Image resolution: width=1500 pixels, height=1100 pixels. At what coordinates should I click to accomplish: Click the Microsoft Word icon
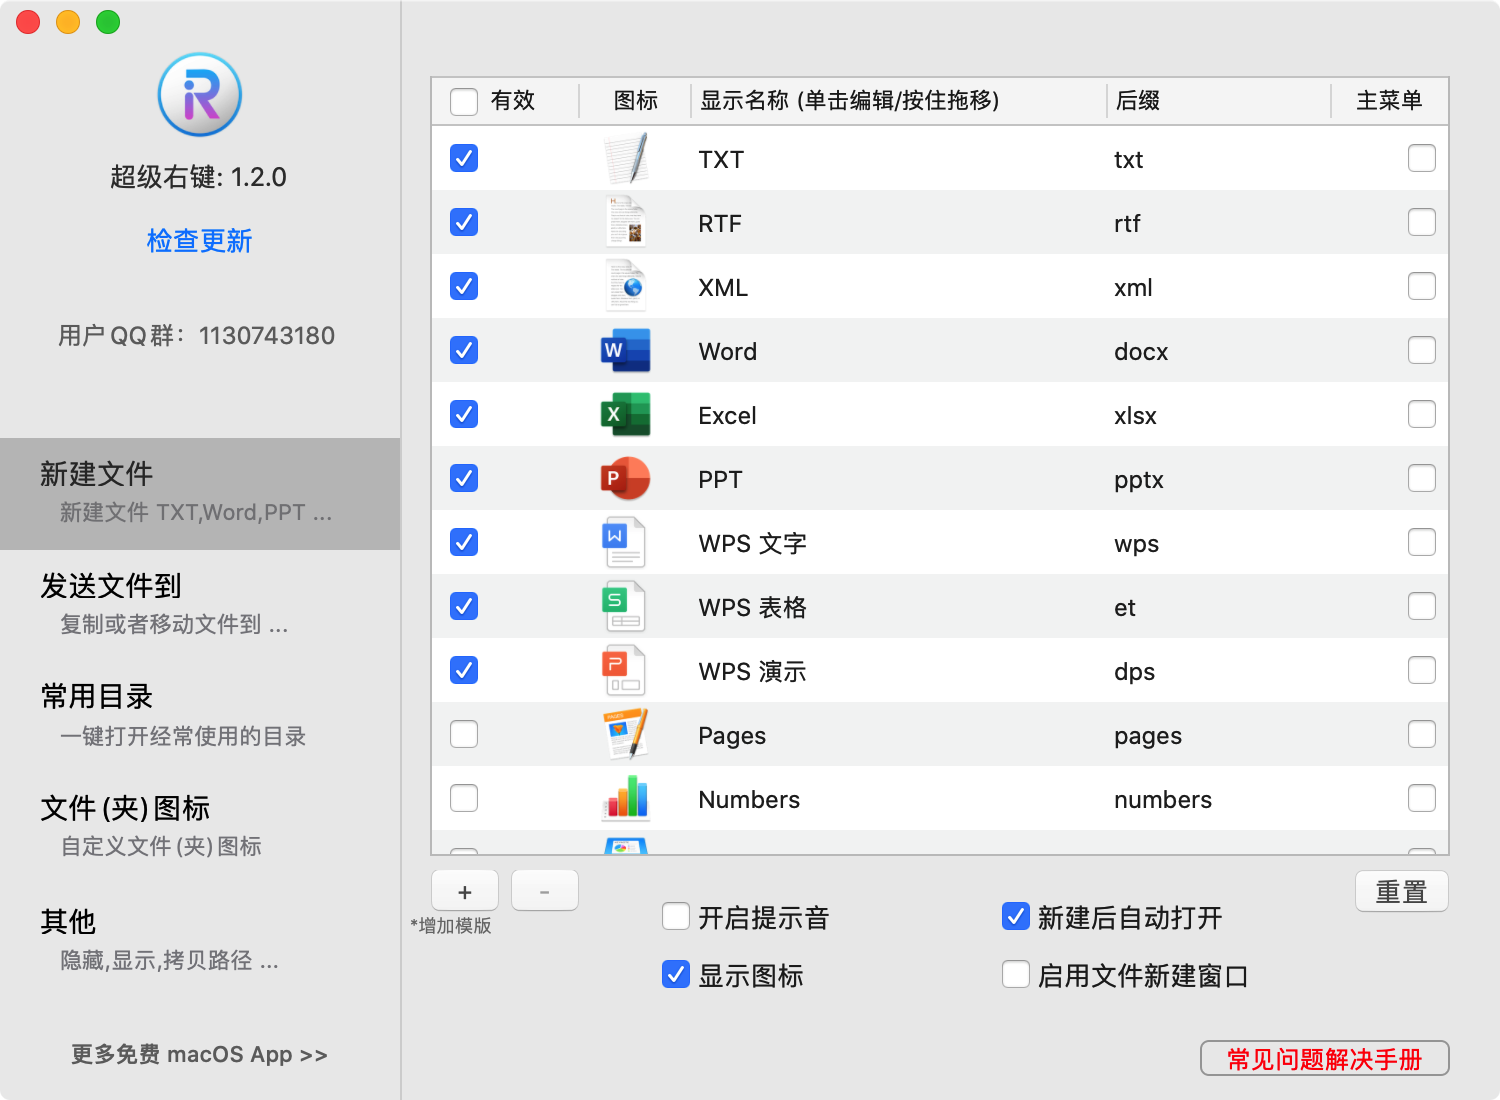(x=626, y=350)
